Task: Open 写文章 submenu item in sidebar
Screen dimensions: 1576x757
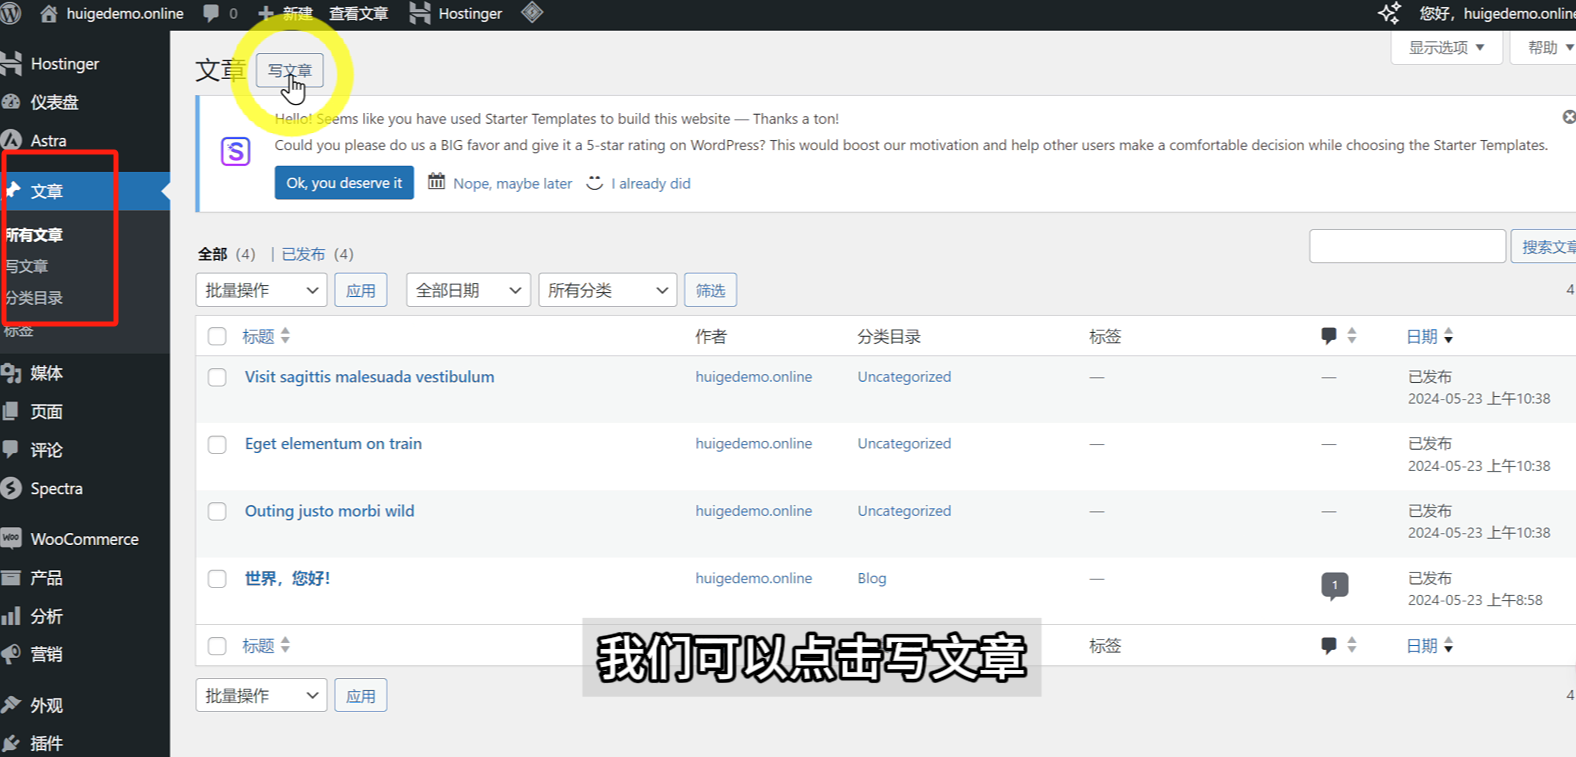Action: point(27,266)
